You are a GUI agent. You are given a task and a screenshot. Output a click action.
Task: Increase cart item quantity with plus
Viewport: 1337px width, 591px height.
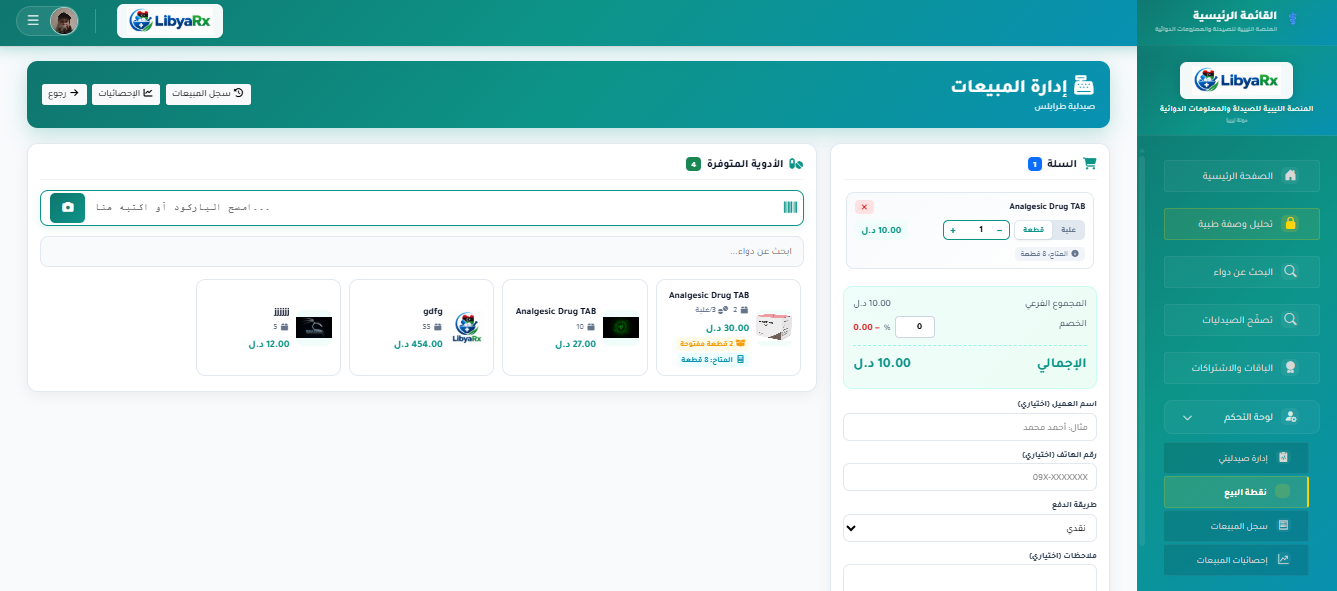coord(953,230)
